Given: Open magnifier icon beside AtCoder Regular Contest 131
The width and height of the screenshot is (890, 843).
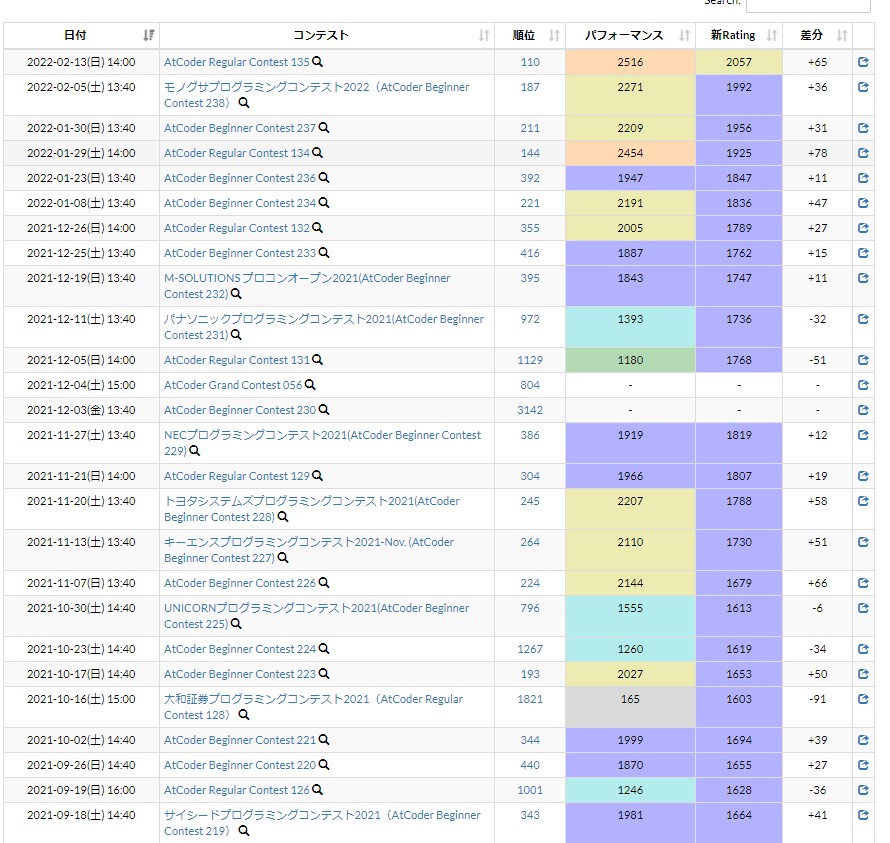Looking at the screenshot, I should [x=318, y=360].
